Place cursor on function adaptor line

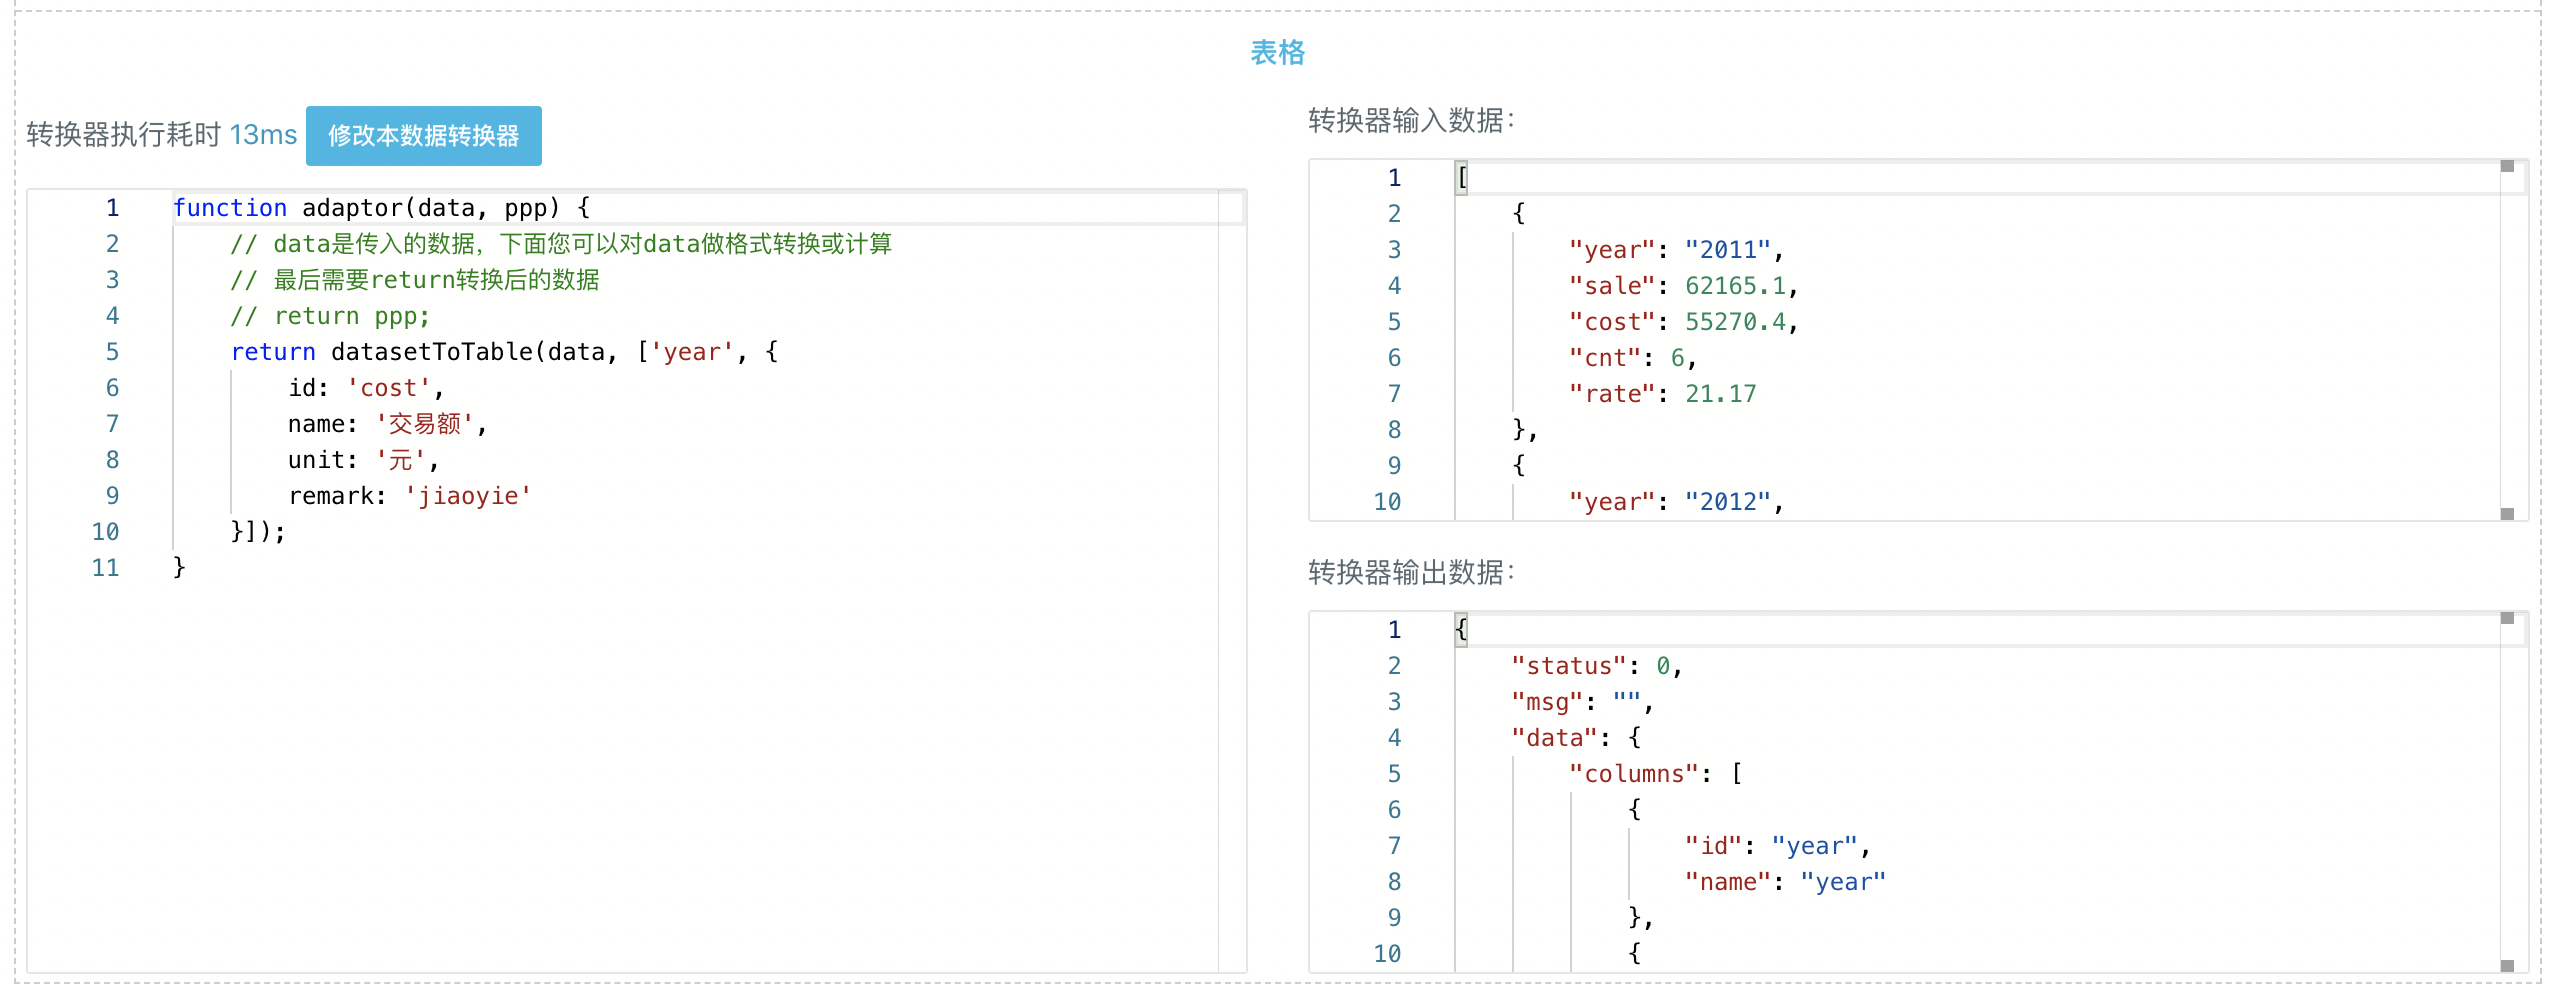click(x=380, y=208)
